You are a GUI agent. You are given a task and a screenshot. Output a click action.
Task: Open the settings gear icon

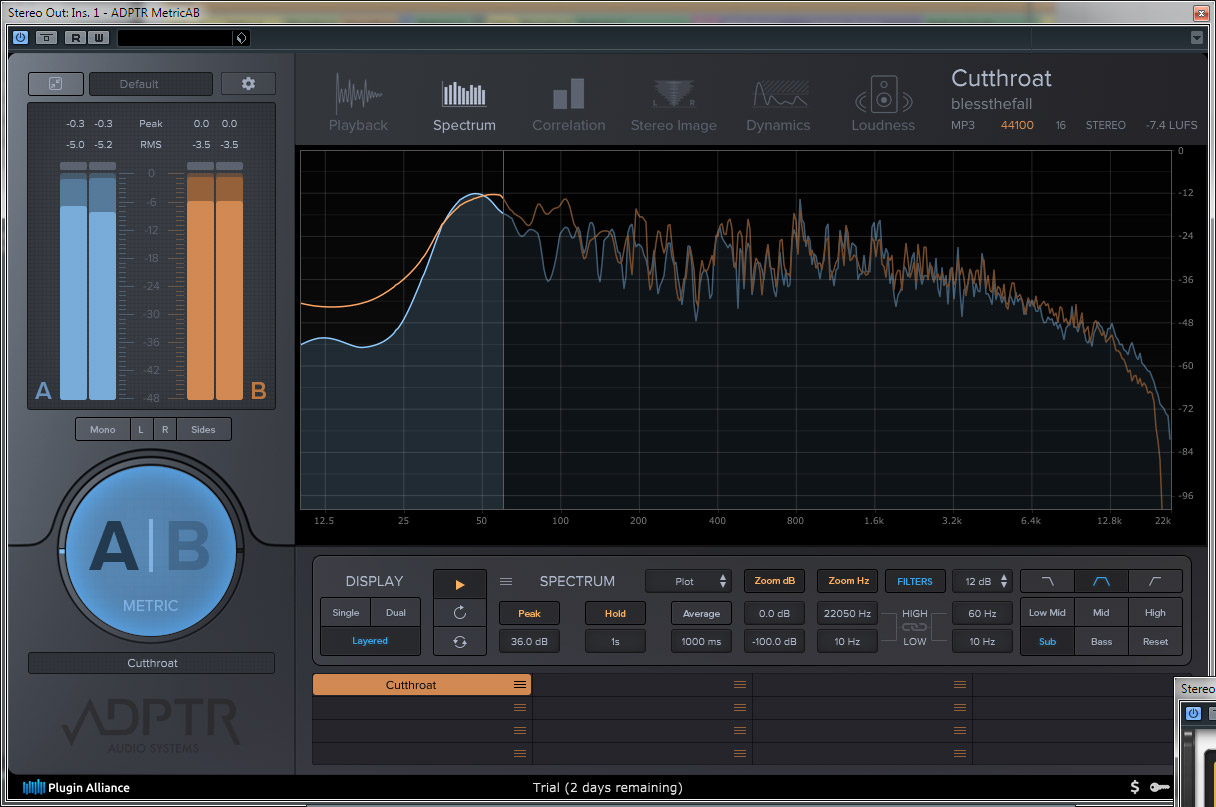pyautogui.click(x=248, y=84)
